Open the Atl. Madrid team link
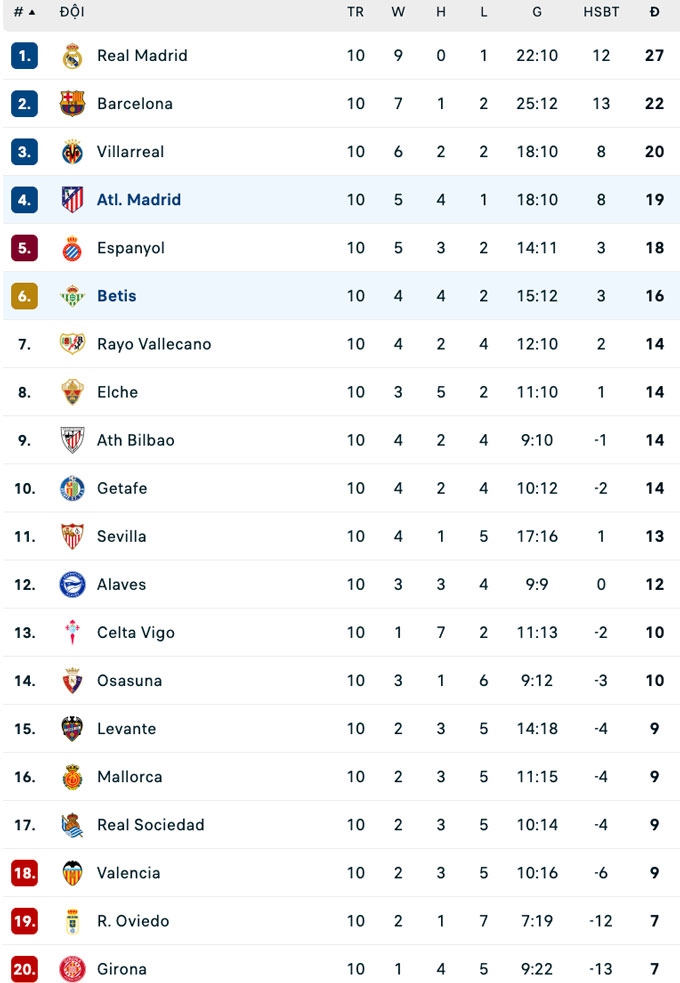680x983 pixels. (x=139, y=200)
